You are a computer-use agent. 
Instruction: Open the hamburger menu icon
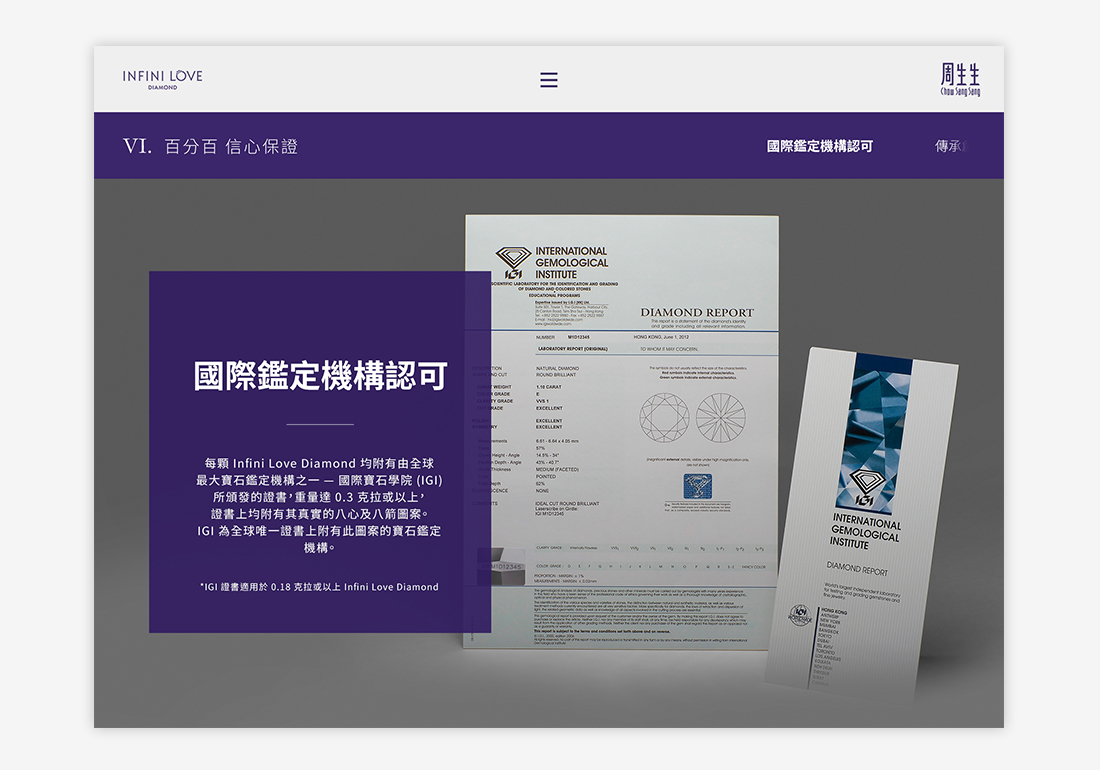pos(549,80)
